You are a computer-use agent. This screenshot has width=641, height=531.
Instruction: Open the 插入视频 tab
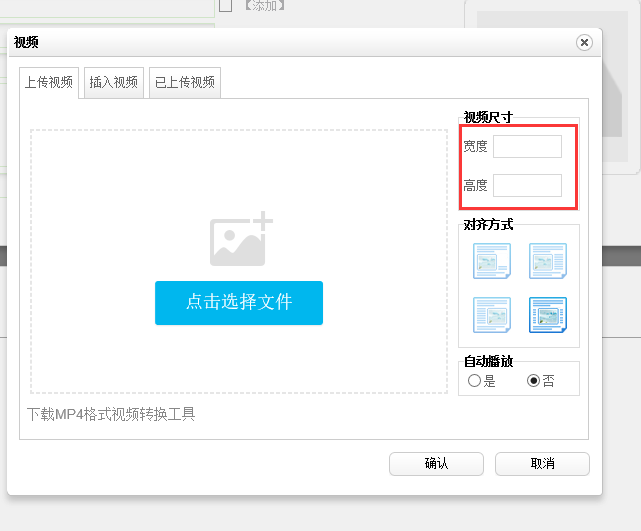pyautogui.click(x=114, y=83)
